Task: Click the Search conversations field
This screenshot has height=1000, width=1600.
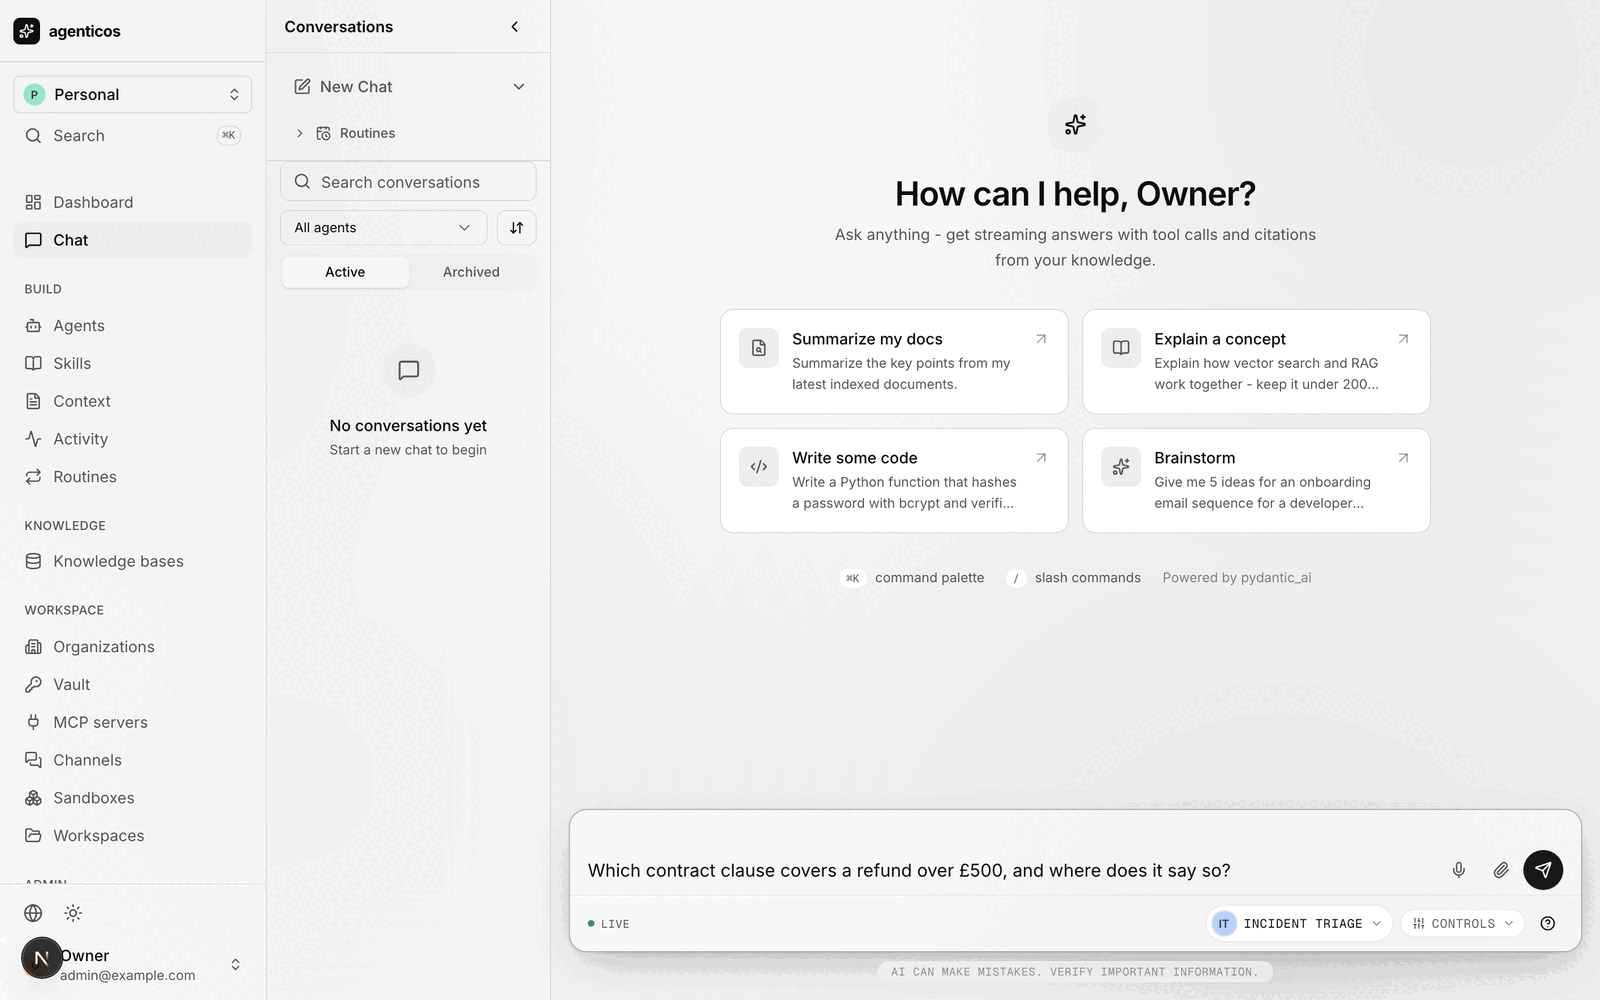Action: (408, 182)
